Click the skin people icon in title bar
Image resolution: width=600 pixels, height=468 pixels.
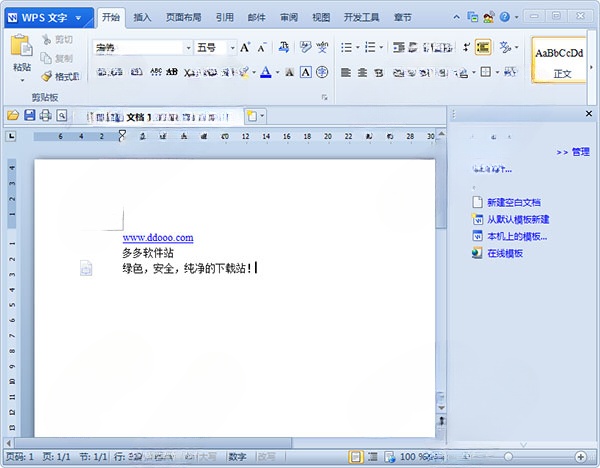[489, 17]
